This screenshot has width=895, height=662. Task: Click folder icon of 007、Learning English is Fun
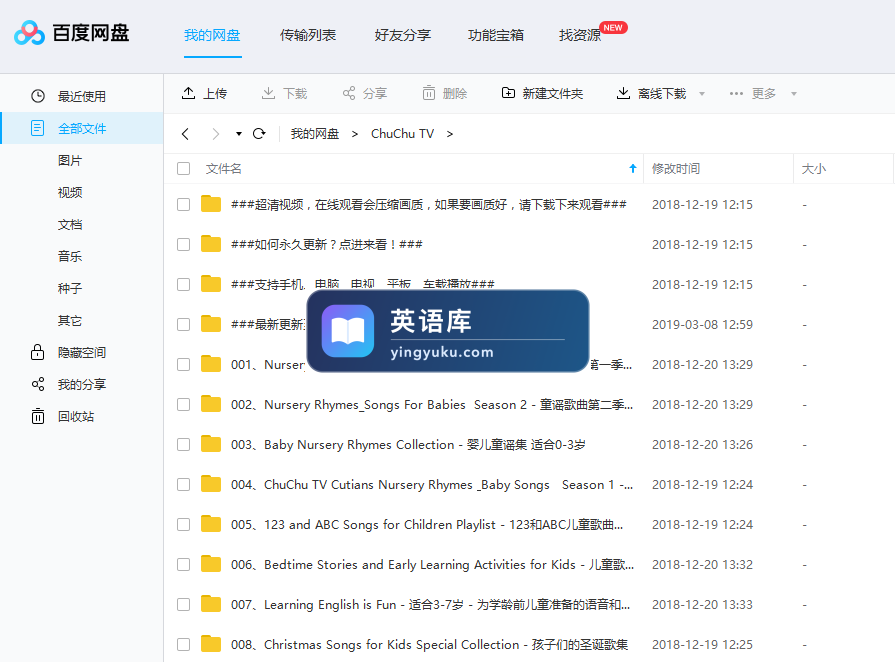(x=211, y=604)
